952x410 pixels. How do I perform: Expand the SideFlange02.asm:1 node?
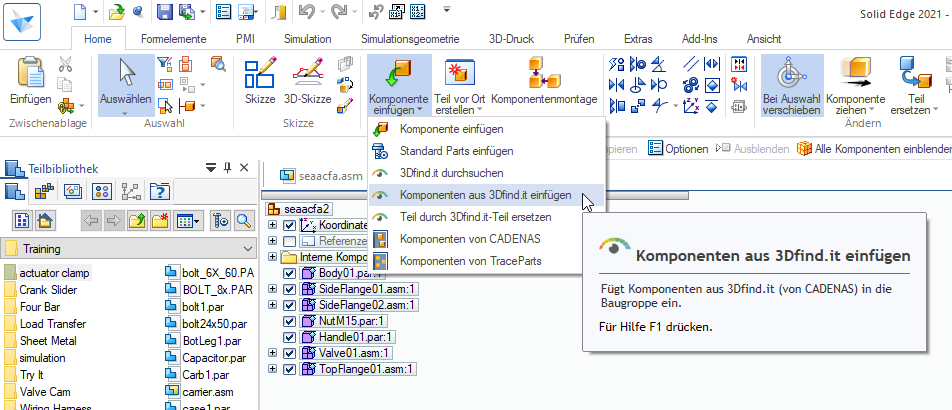click(x=272, y=304)
